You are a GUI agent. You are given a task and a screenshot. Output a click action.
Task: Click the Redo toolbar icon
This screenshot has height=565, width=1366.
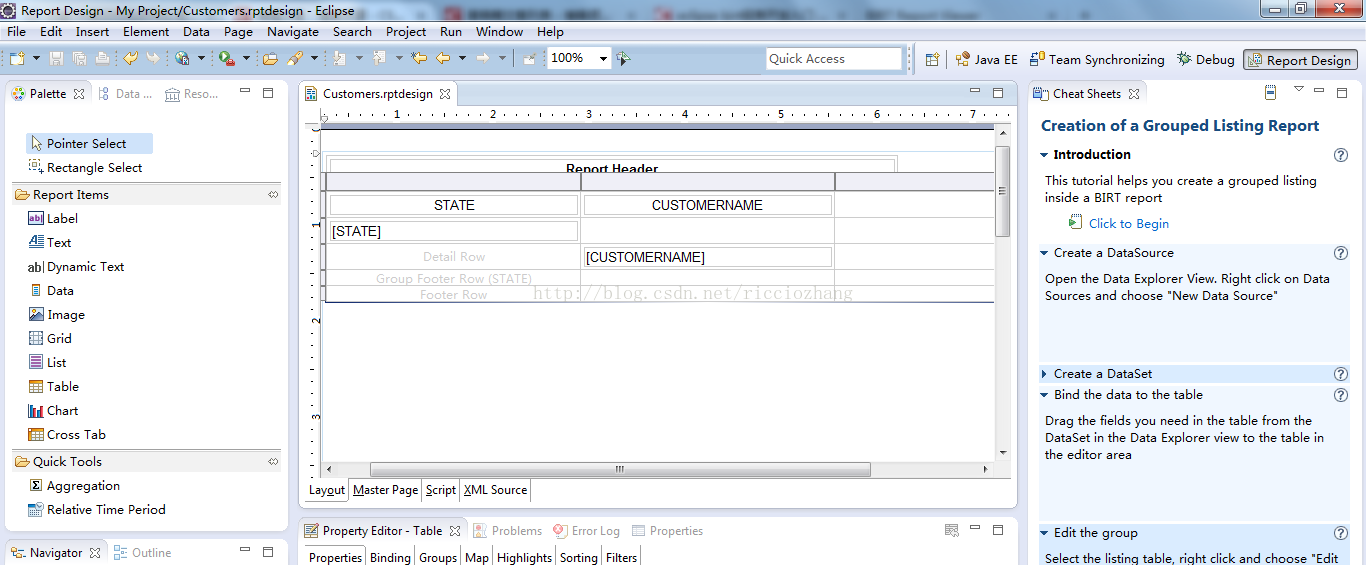[x=152, y=59]
